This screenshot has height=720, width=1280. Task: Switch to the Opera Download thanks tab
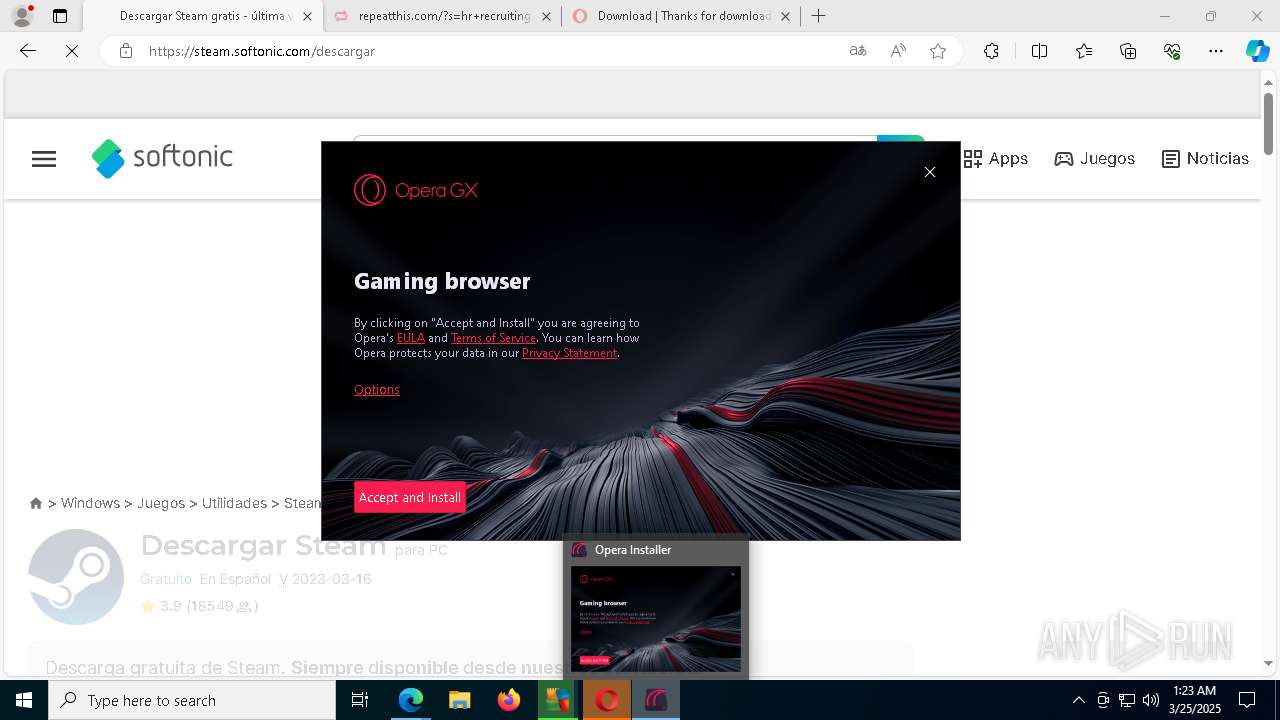click(x=681, y=16)
